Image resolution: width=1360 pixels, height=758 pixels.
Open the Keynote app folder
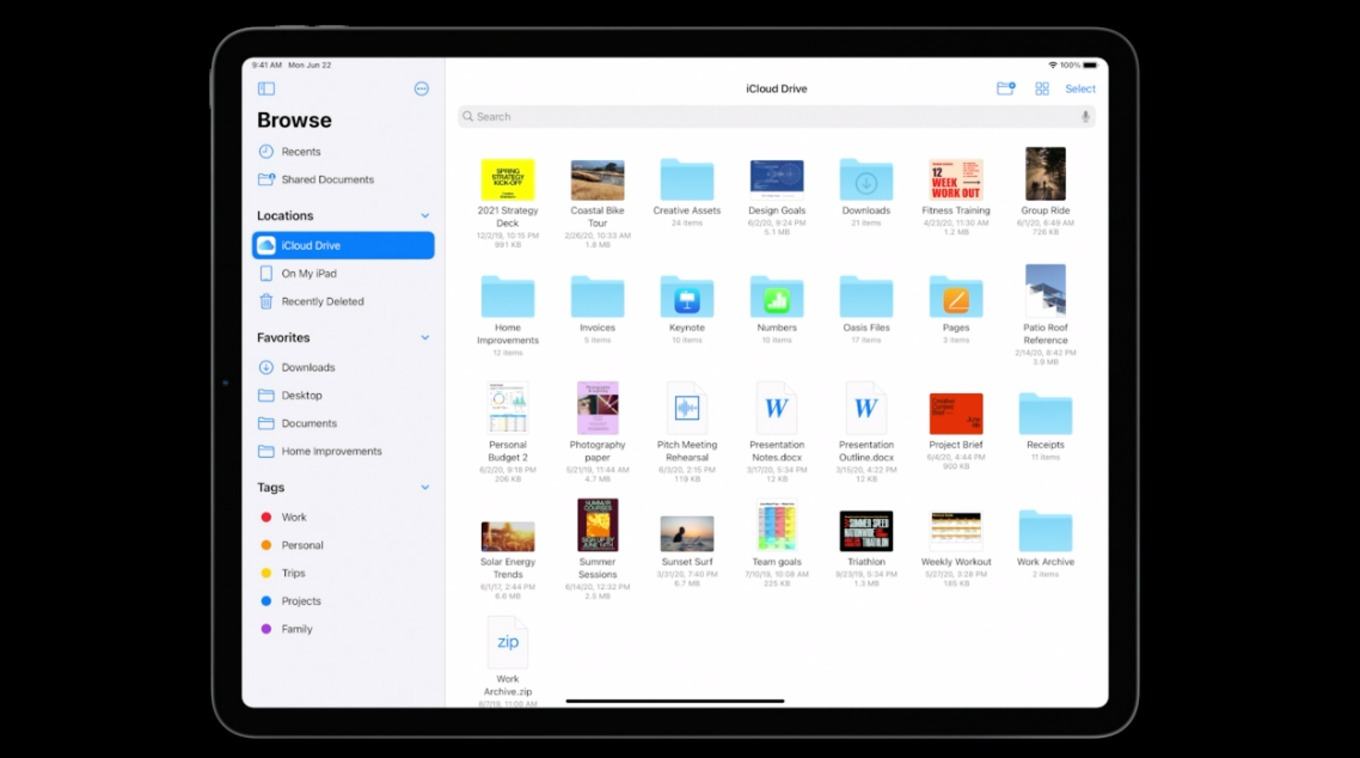click(x=687, y=297)
